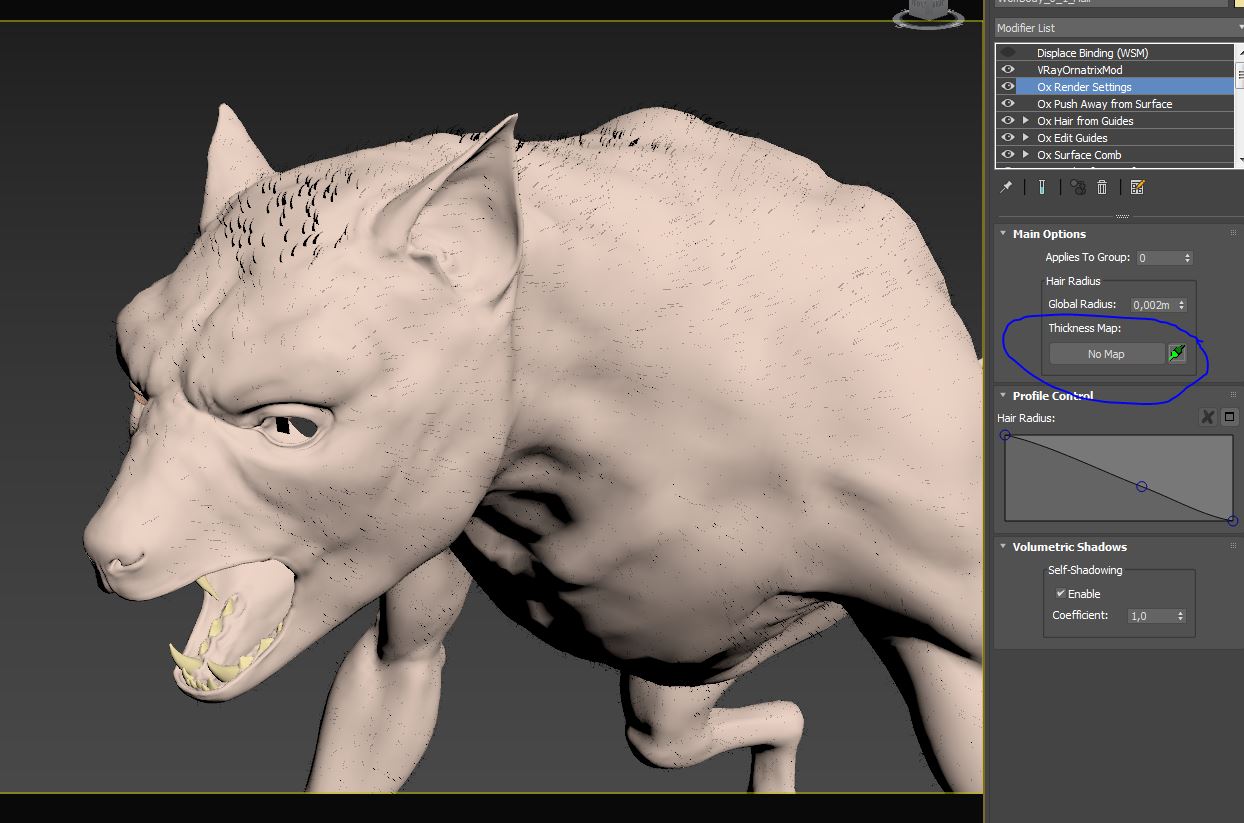Screen dimensions: 1244x823
Task: Open Configure Modifier Sets icon
Action: pyautogui.click(x=1137, y=187)
